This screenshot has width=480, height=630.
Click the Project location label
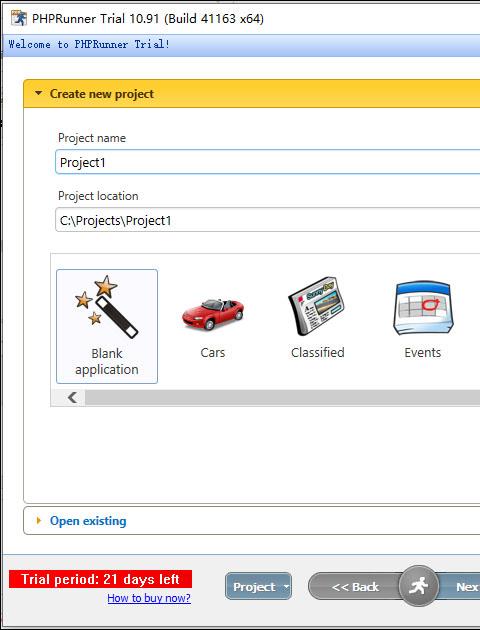[98, 196]
